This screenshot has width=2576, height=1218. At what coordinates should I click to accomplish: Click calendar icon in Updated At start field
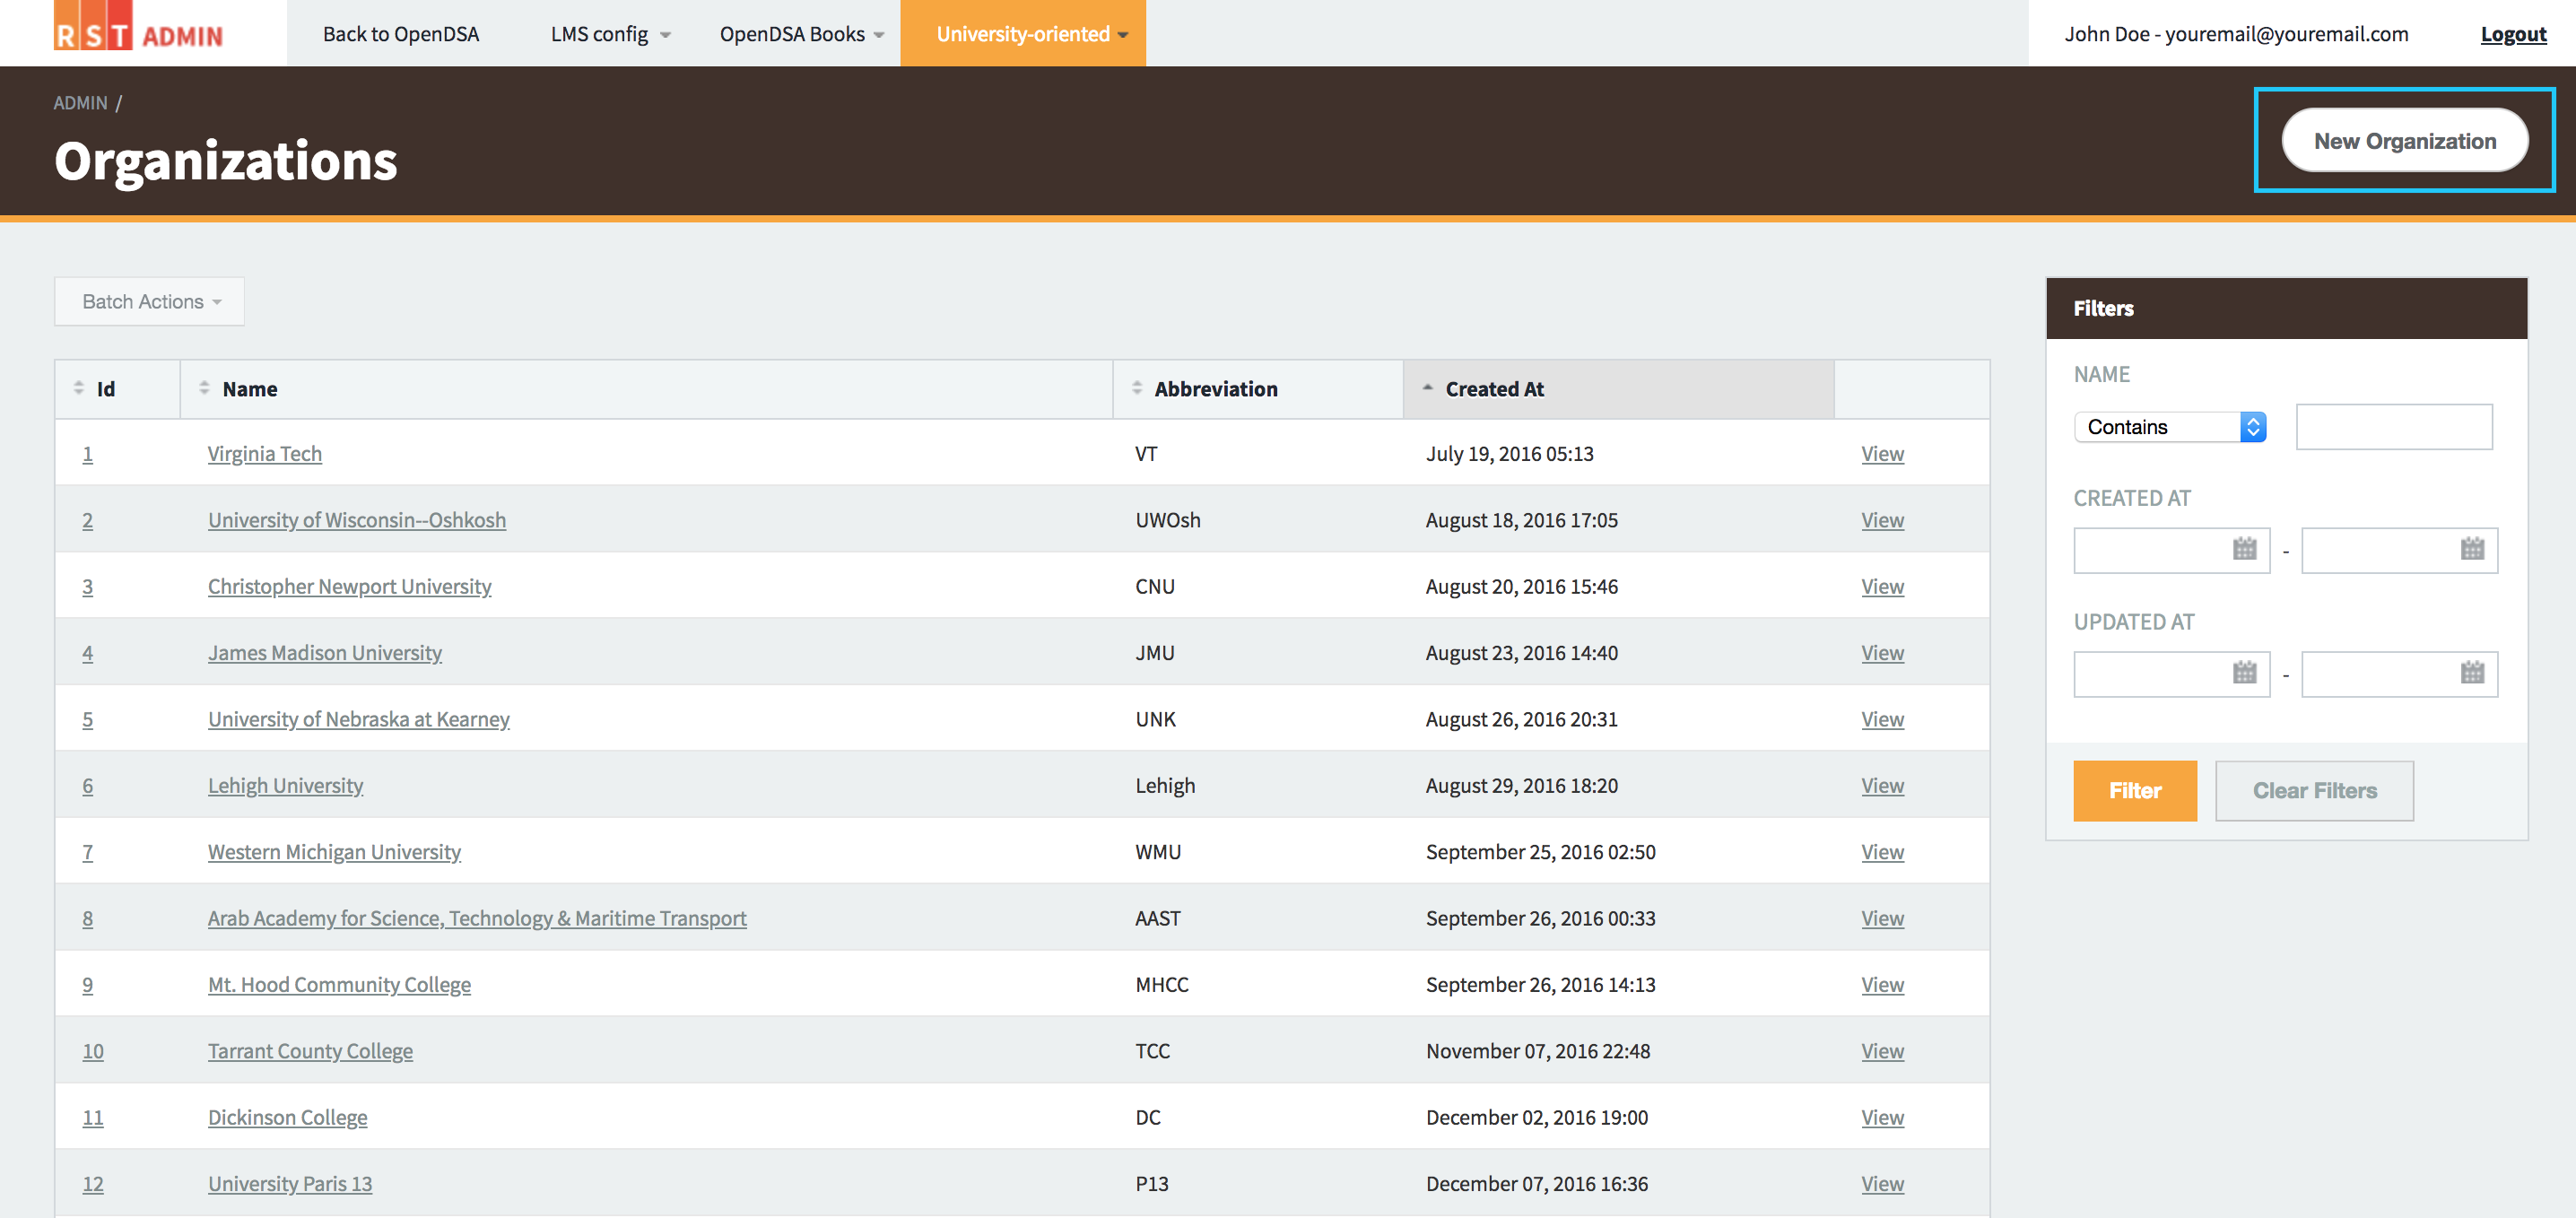(x=2244, y=673)
